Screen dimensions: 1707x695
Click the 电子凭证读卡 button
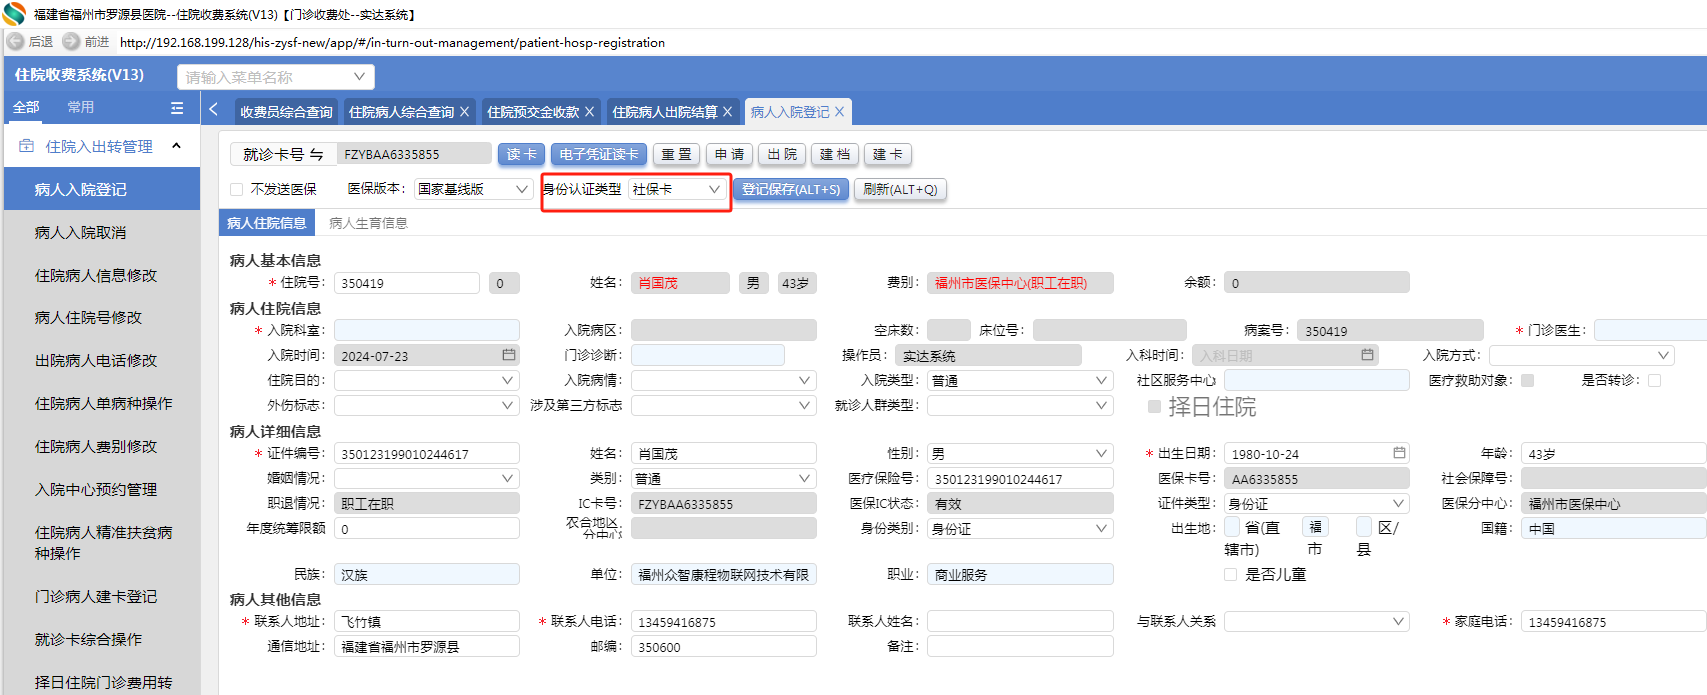599,154
